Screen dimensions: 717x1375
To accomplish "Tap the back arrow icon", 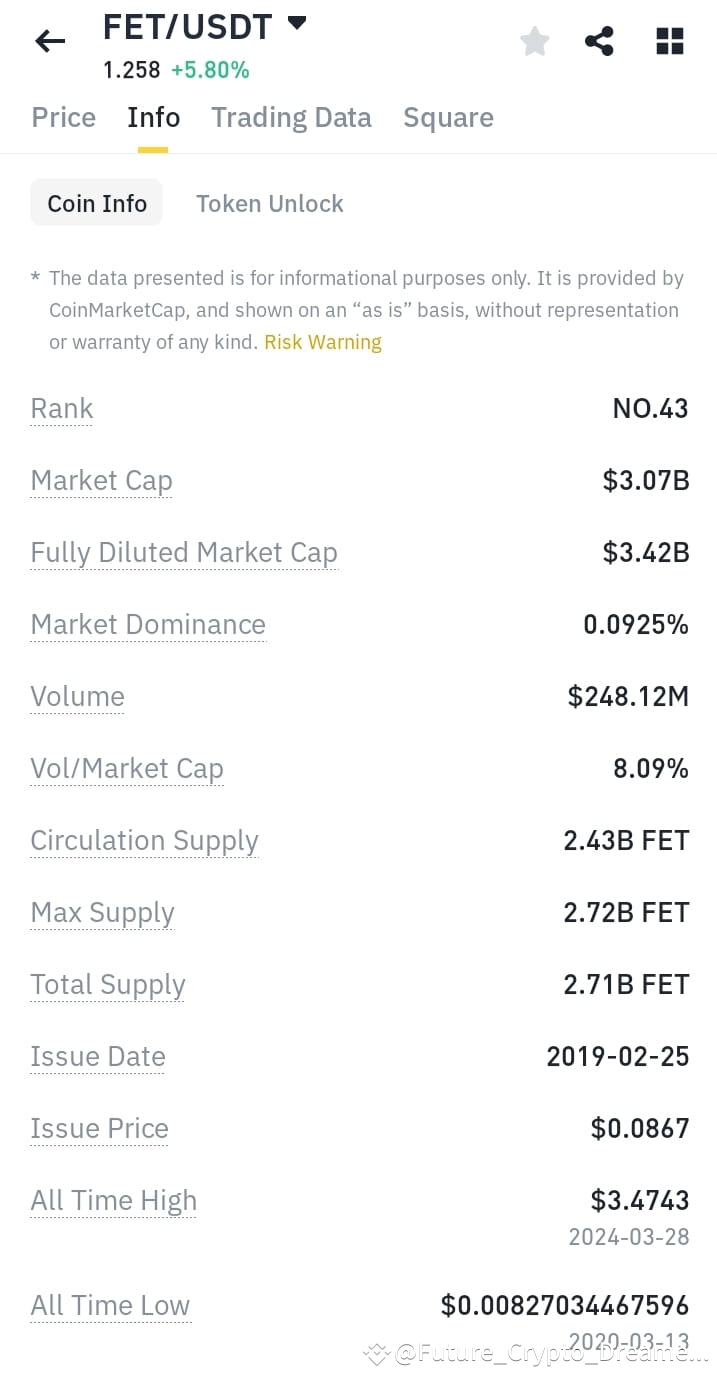I will click(x=49, y=41).
